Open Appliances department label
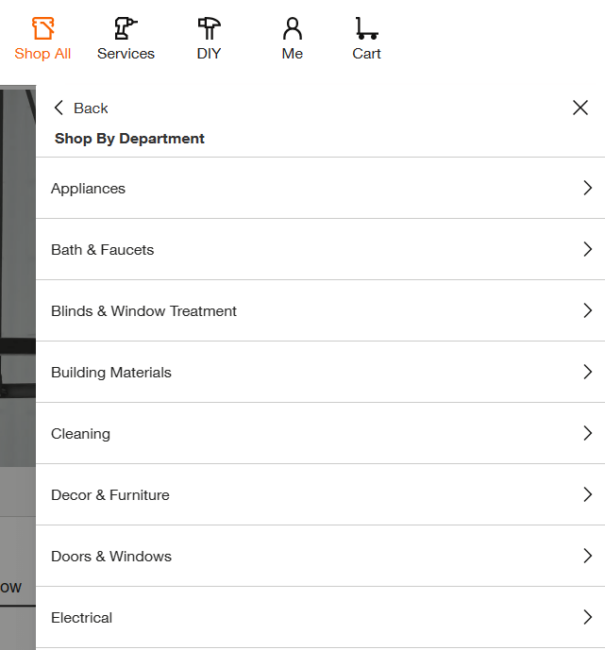Image resolution: width=605 pixels, height=650 pixels. [88, 189]
